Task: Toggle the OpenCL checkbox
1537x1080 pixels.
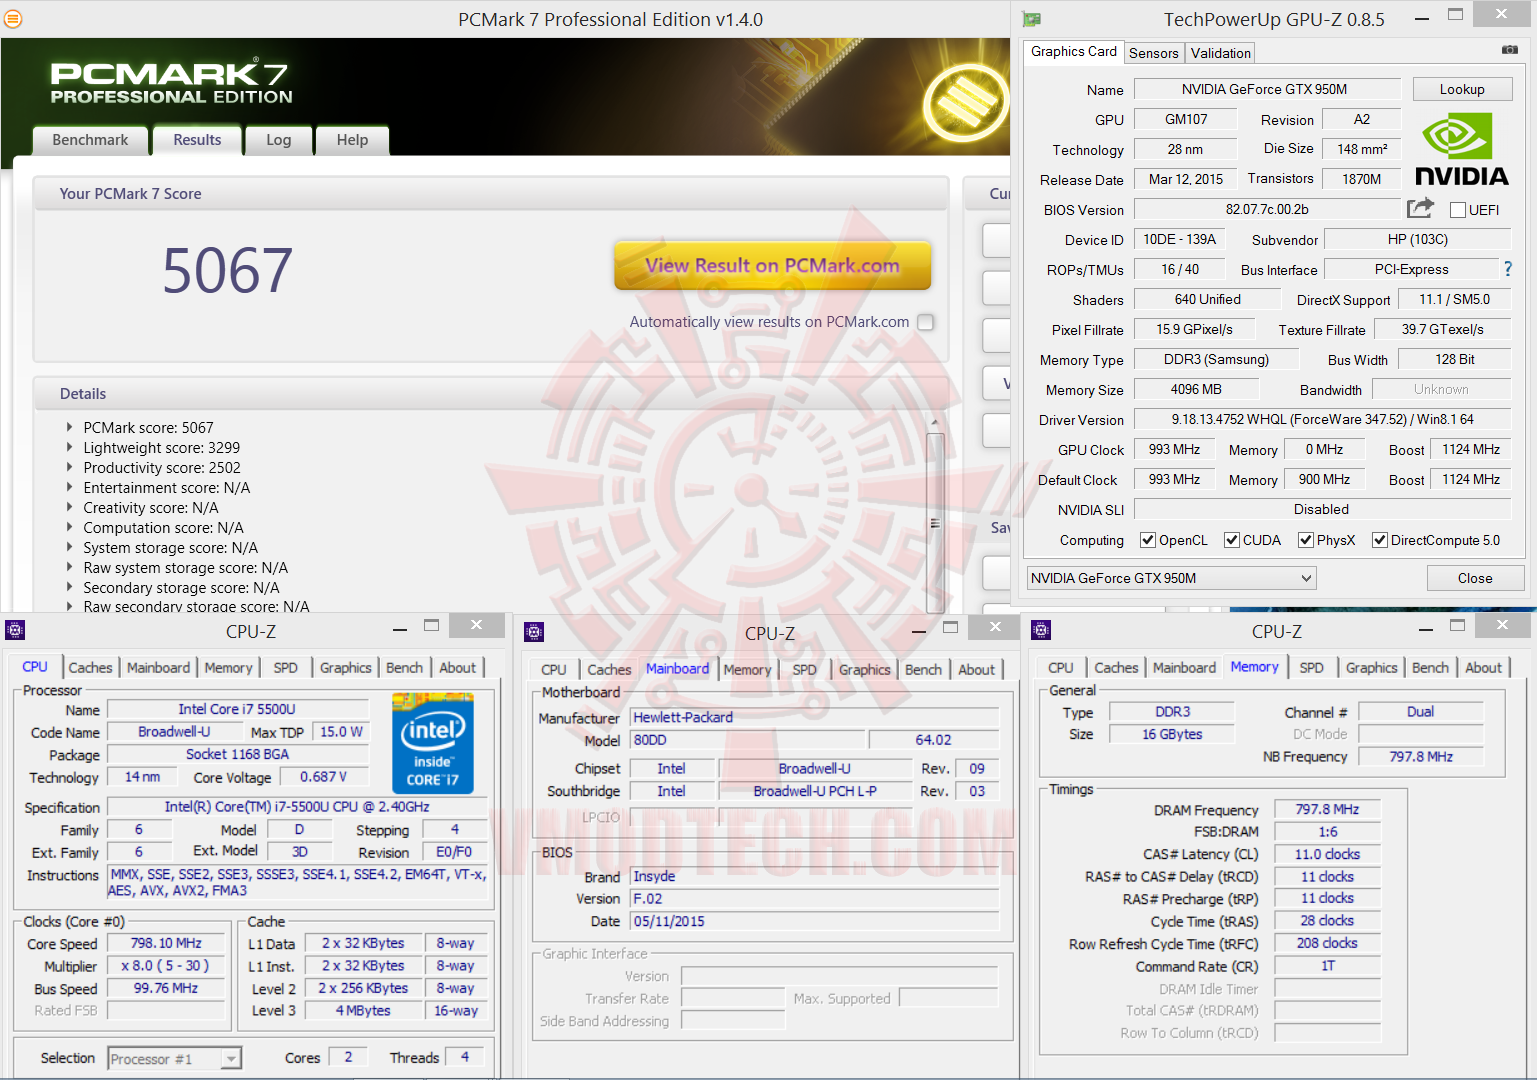Action: tap(1148, 540)
